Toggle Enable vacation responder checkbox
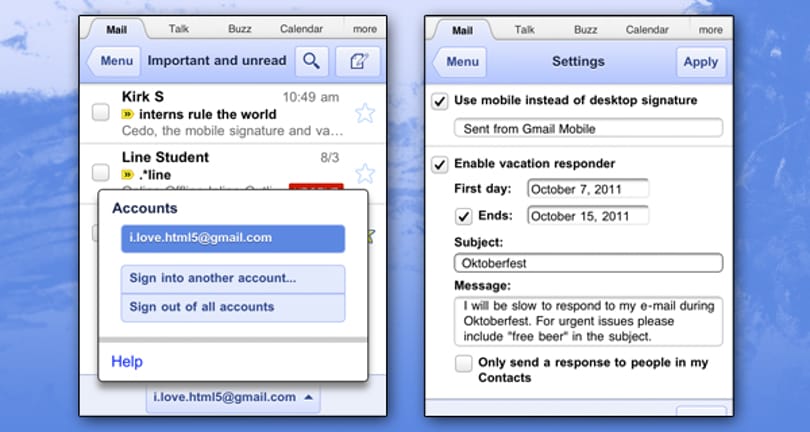The height and width of the screenshot is (432, 810). pyautogui.click(x=440, y=165)
